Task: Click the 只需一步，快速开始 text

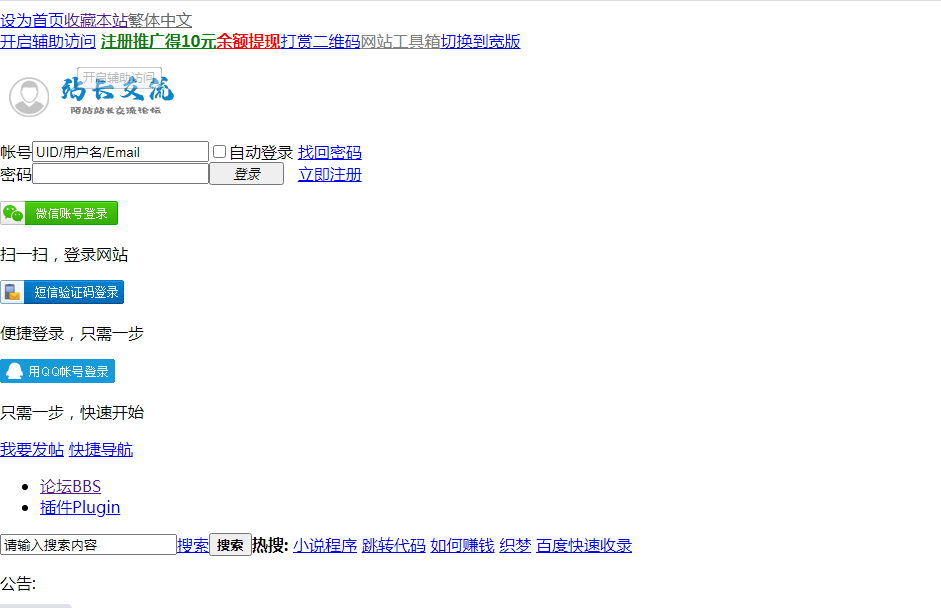Action: click(x=72, y=413)
